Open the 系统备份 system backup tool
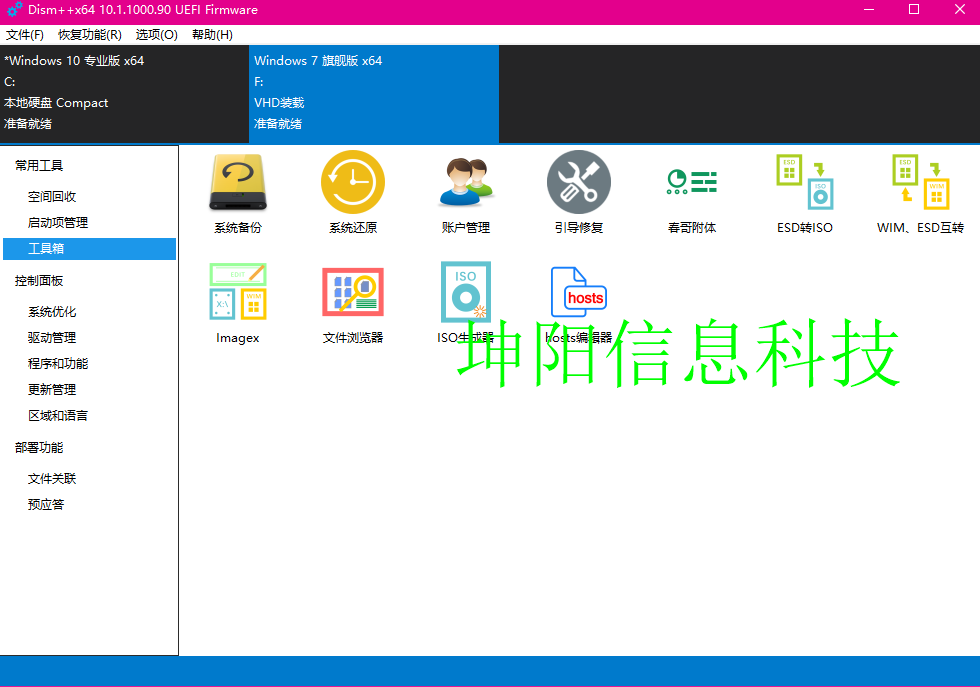980x687 pixels. click(238, 193)
